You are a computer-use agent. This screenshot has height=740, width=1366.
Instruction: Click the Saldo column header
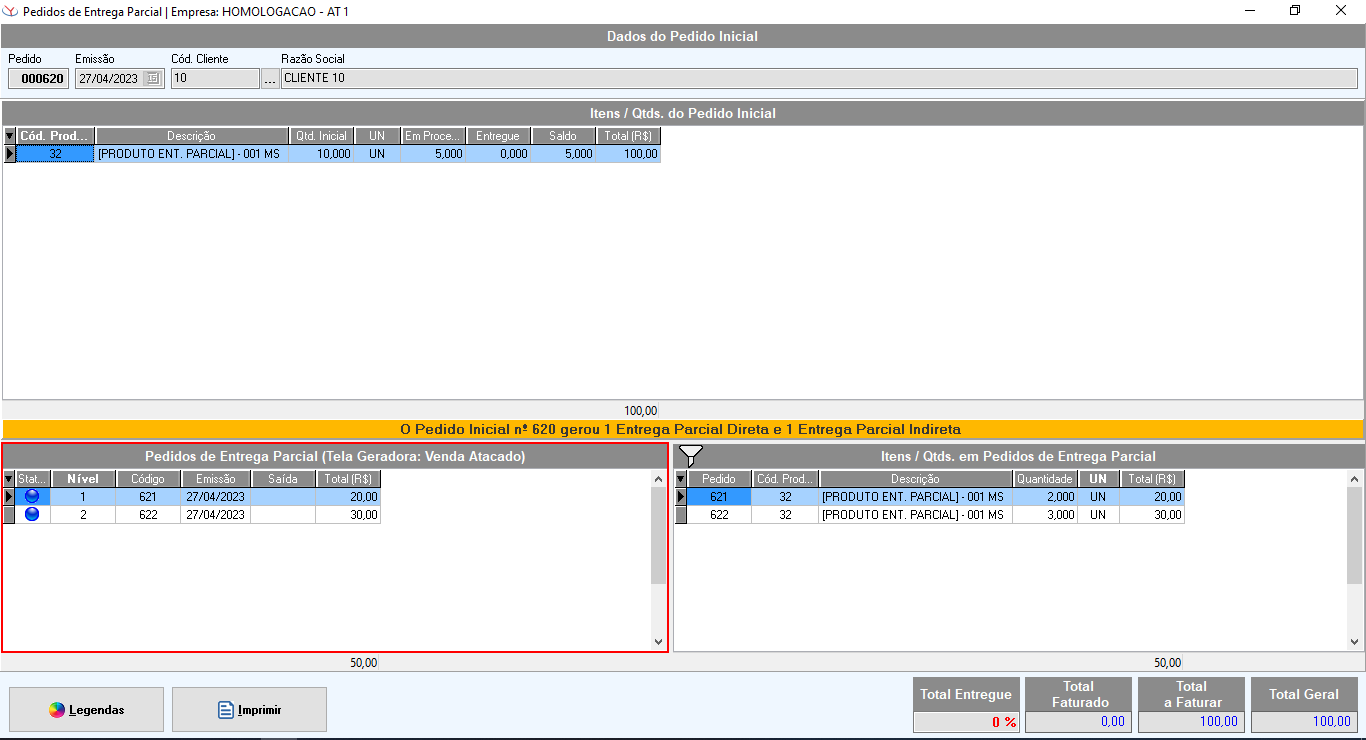coord(564,136)
